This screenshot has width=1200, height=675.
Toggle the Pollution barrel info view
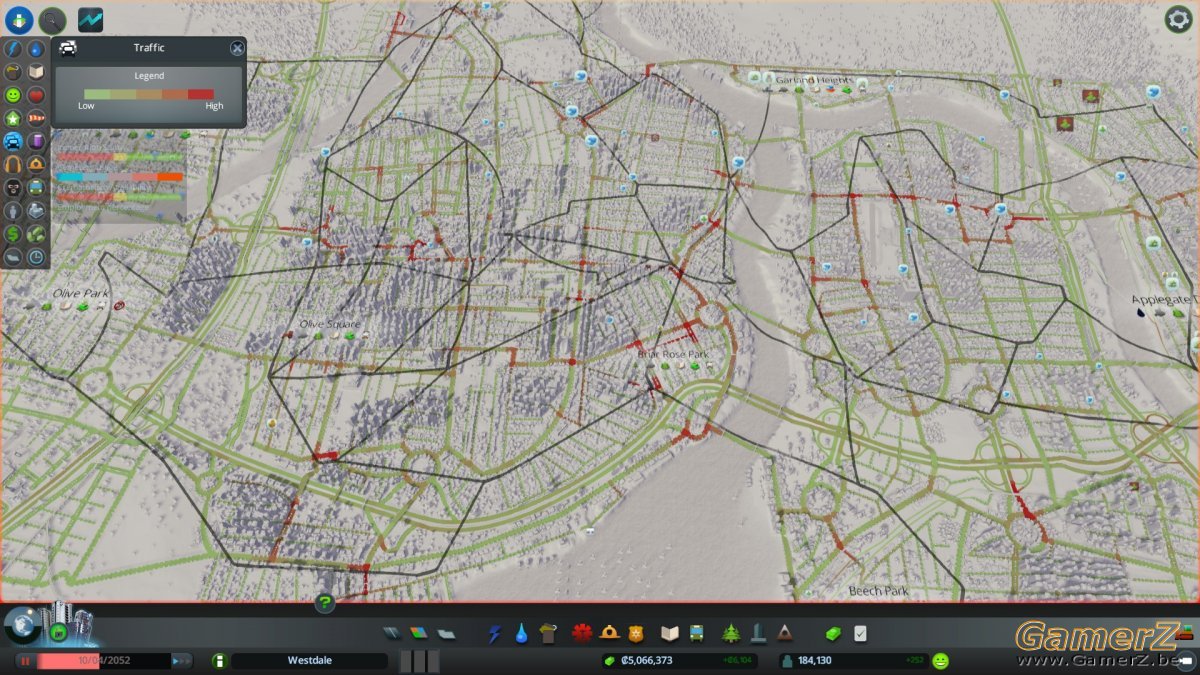pos(36,141)
